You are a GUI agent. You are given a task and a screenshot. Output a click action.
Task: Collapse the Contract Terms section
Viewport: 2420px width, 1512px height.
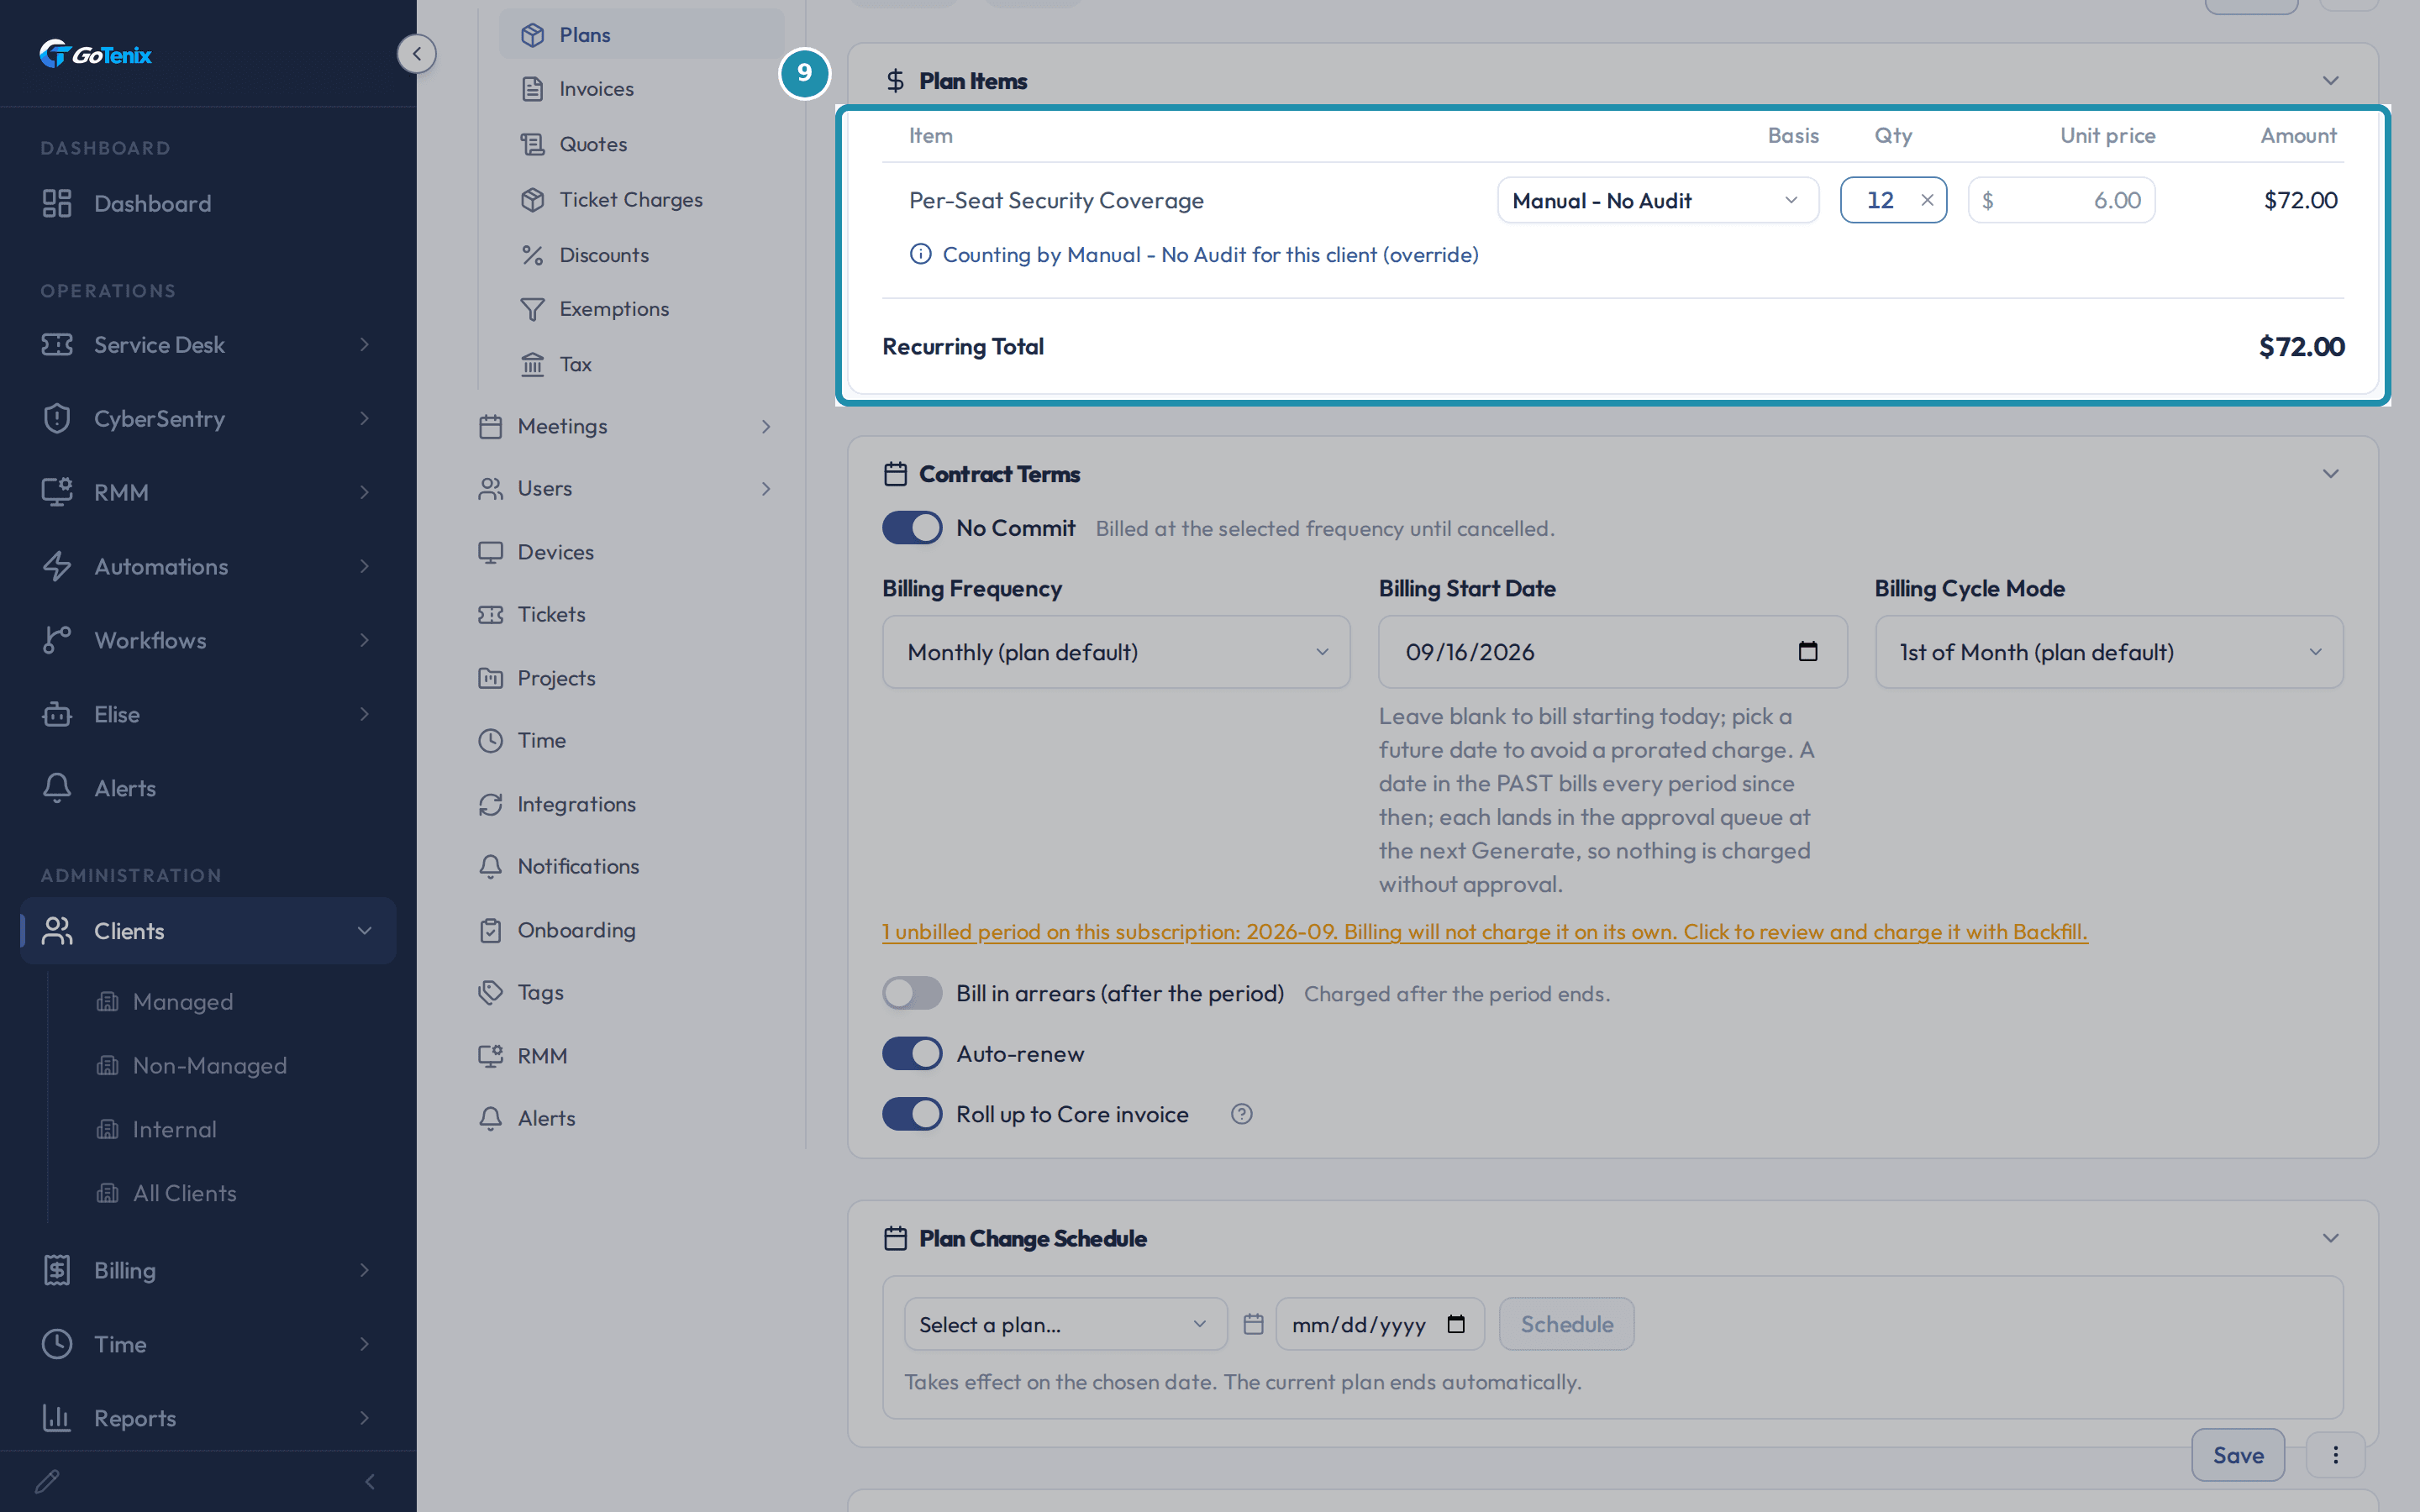2331,473
